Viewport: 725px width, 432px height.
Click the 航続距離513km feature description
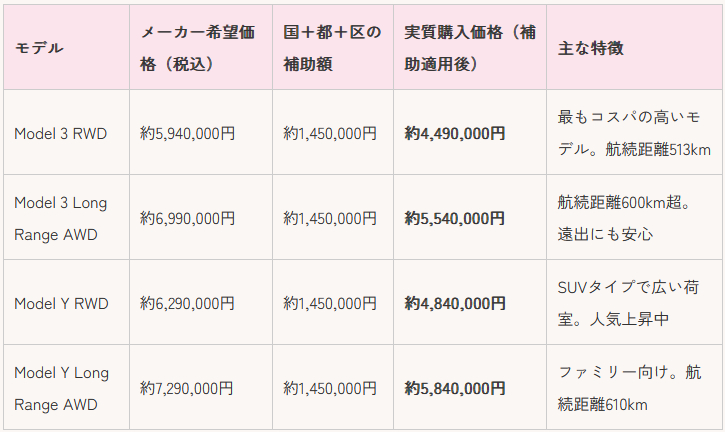(634, 133)
